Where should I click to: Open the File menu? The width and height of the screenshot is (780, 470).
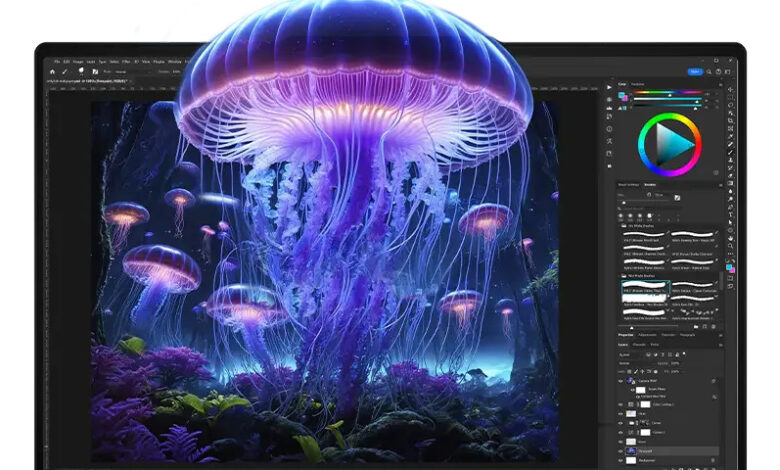[x=57, y=62]
